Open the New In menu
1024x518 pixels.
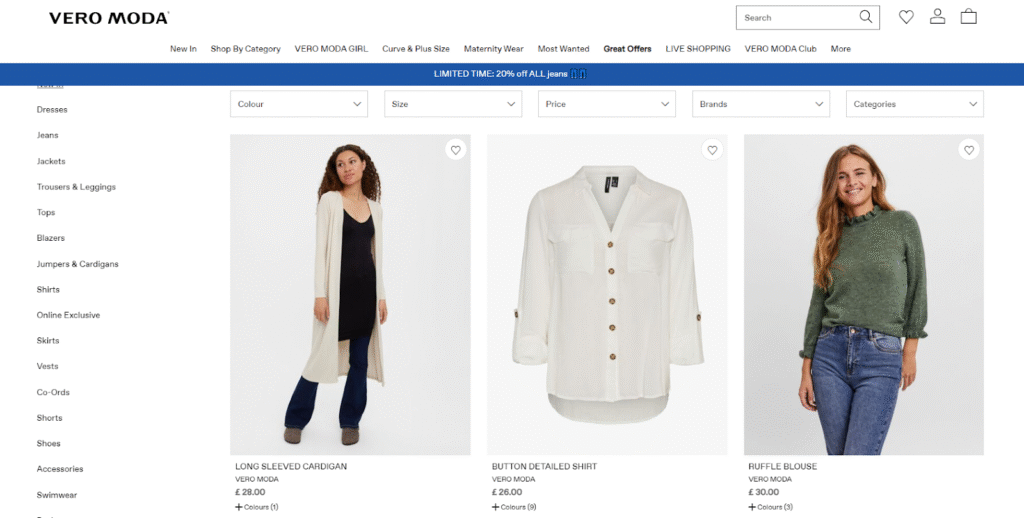(184, 49)
